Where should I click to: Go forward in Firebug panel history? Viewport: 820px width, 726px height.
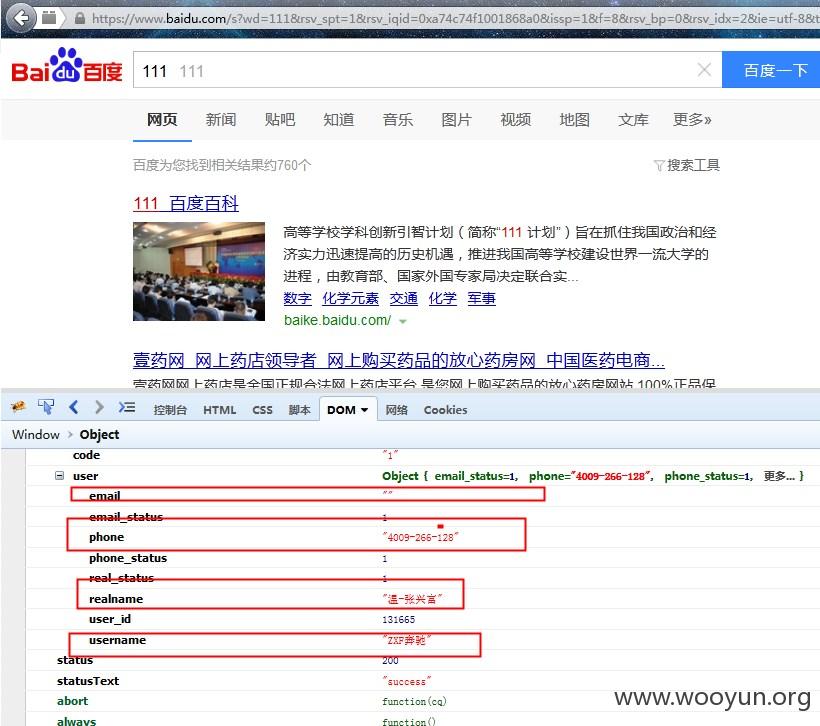click(x=99, y=407)
